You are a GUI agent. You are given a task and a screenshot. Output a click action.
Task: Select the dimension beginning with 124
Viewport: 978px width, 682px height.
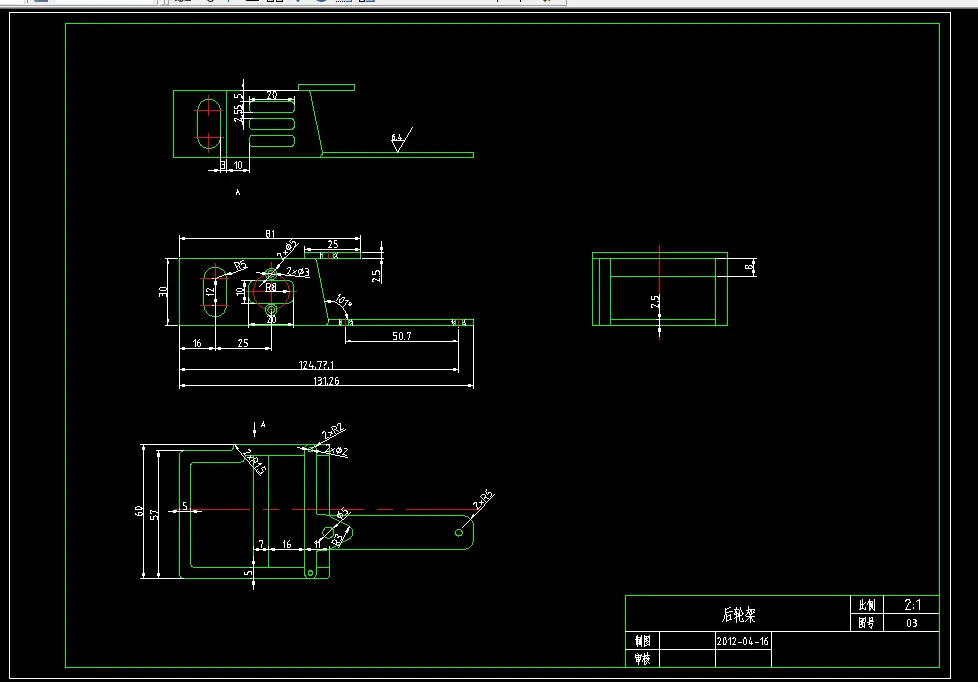click(x=316, y=365)
